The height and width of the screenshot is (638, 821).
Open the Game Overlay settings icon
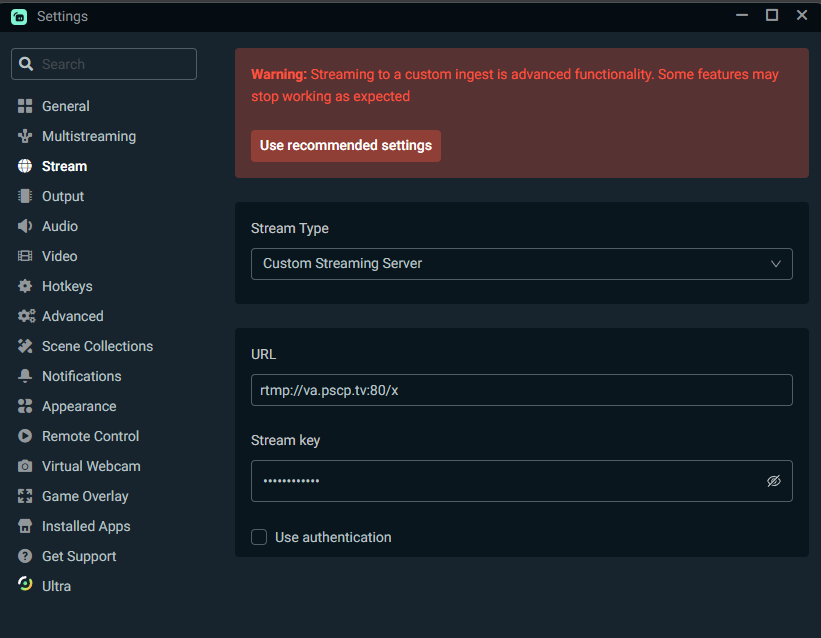[24, 496]
